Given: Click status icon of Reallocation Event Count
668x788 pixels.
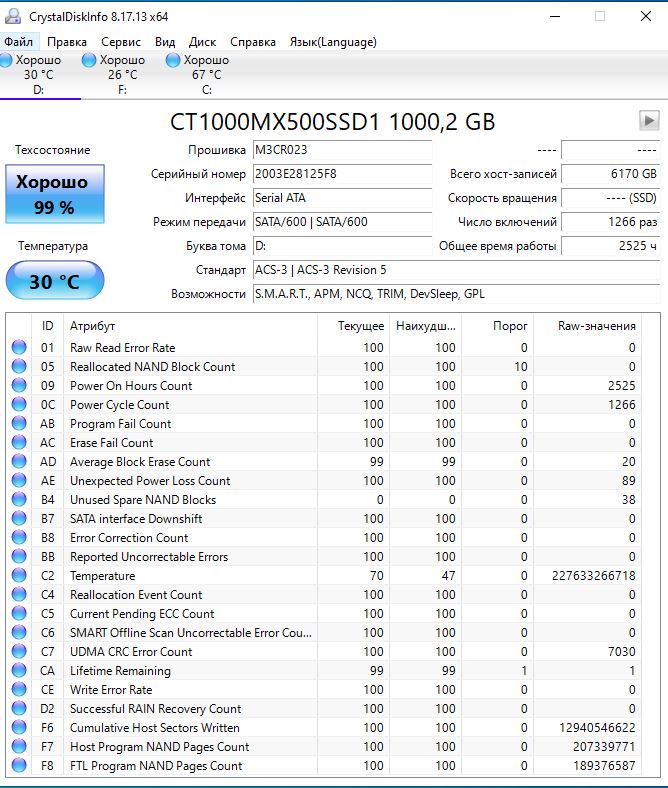Looking at the screenshot, I should [19, 594].
